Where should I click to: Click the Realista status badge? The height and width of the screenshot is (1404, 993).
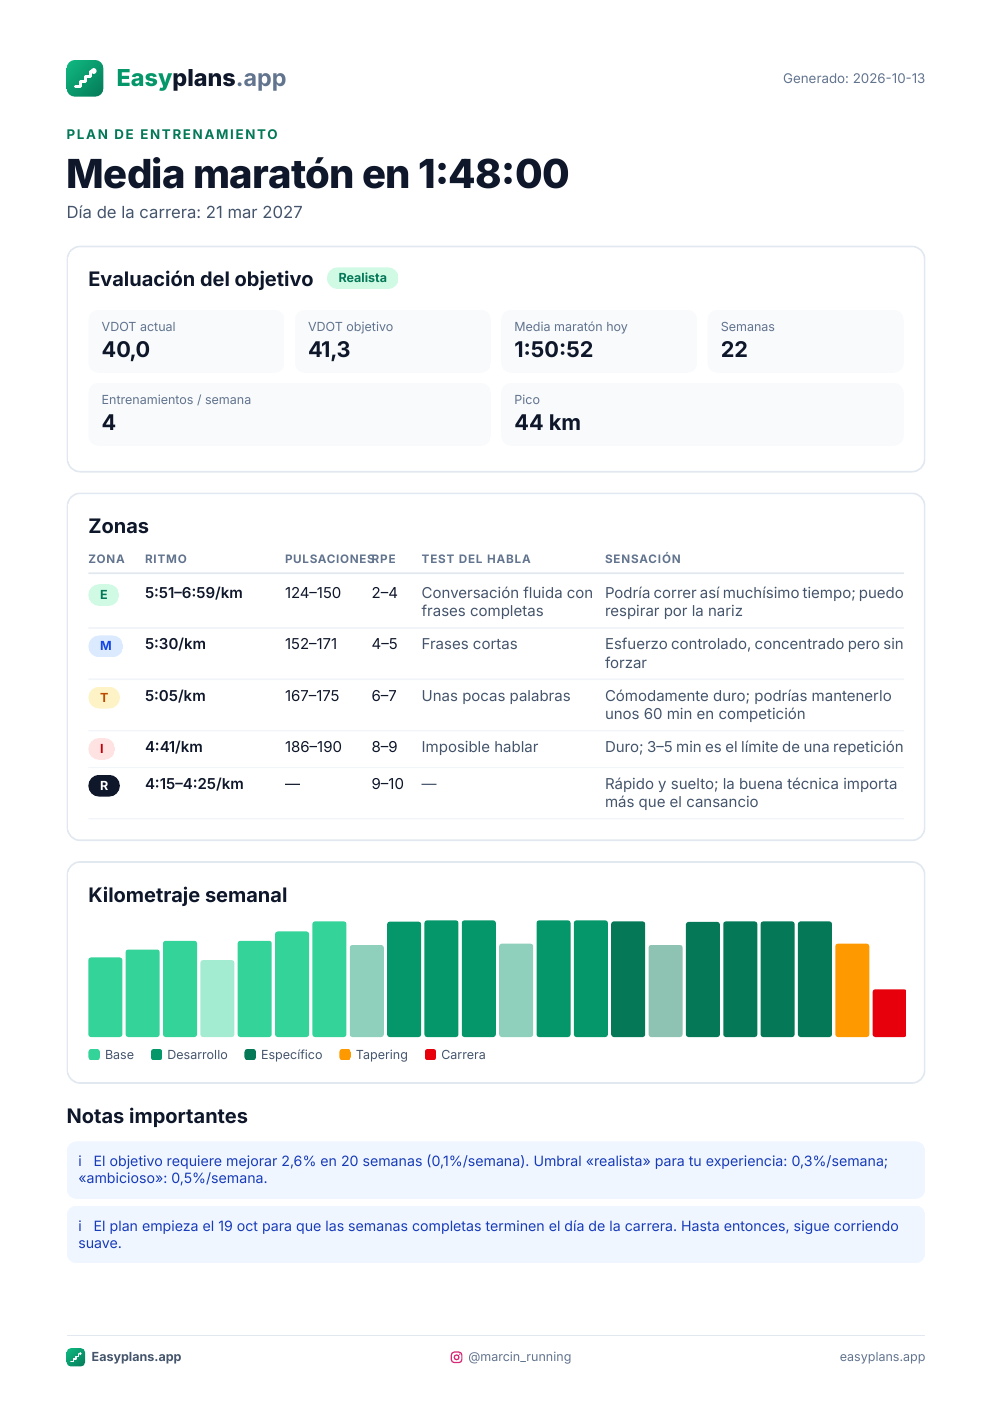coord(362,278)
